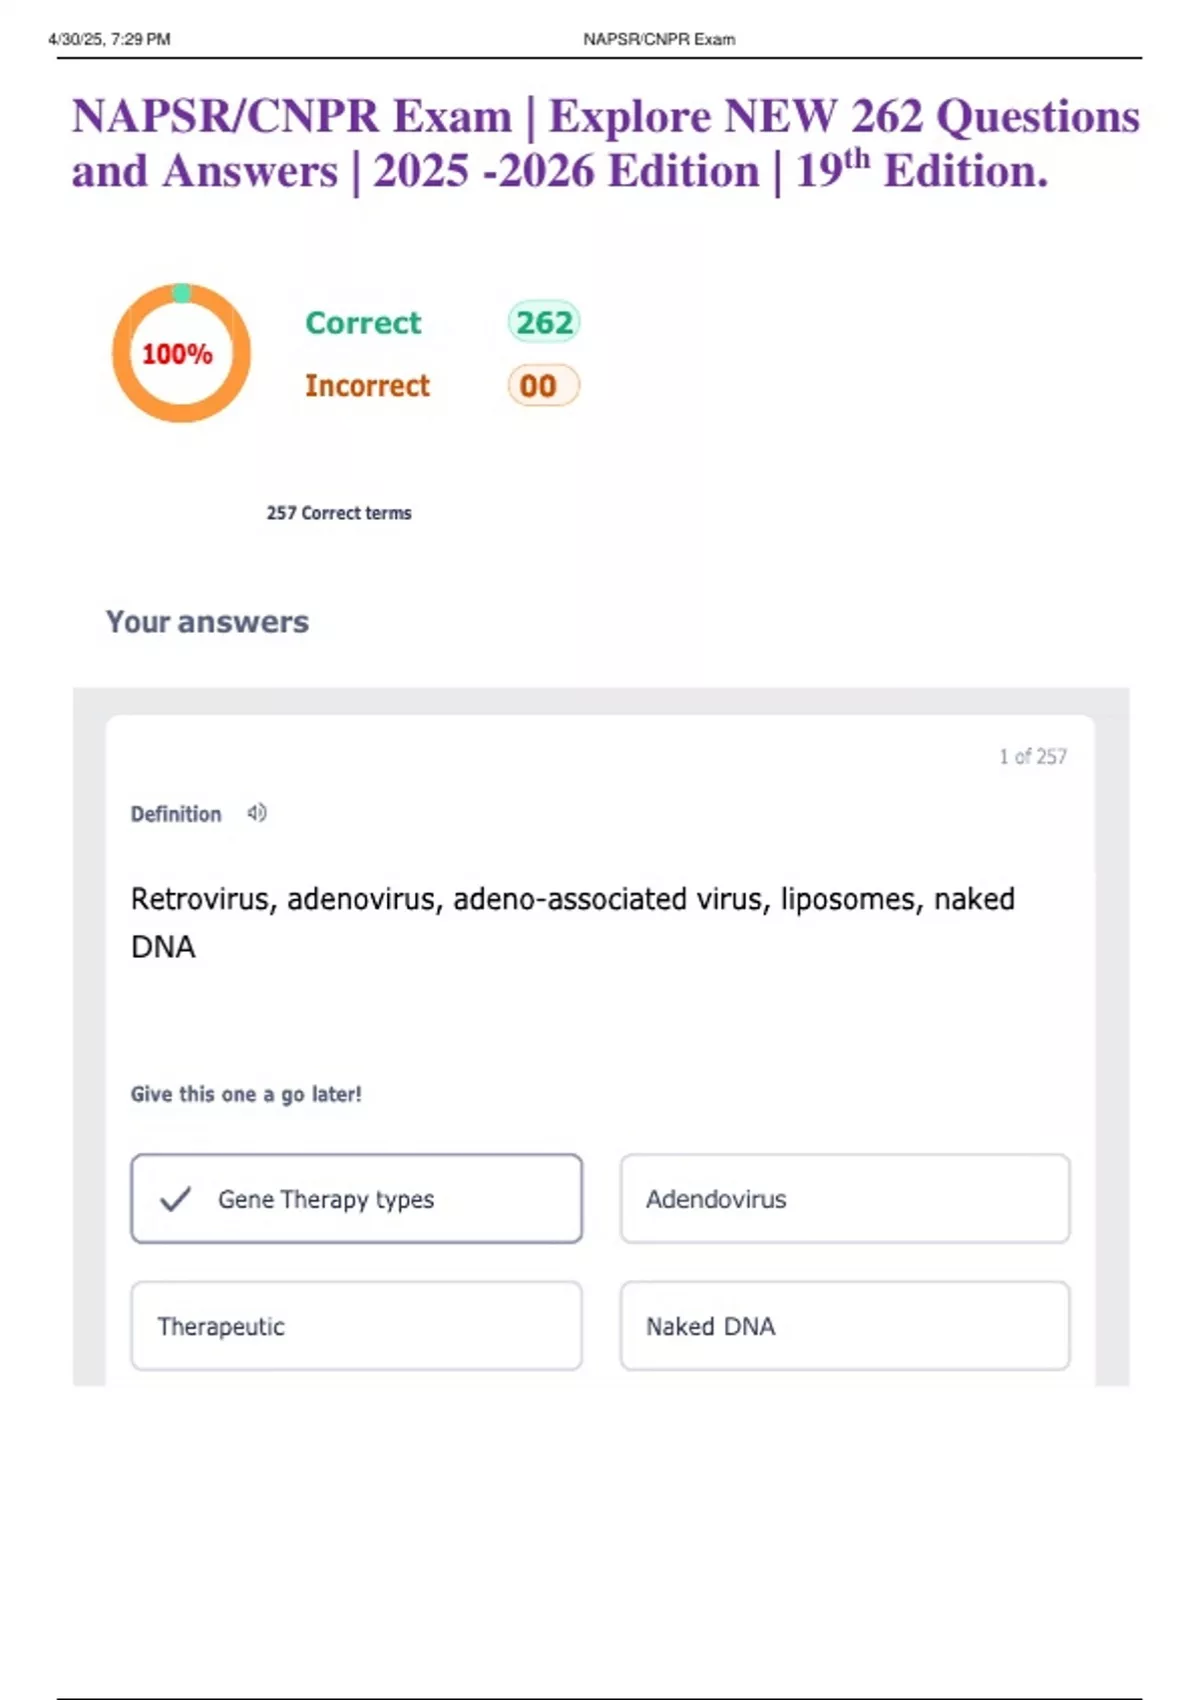Click the 'Incorrect' score label
This screenshot has width=1200, height=1700.
point(367,386)
